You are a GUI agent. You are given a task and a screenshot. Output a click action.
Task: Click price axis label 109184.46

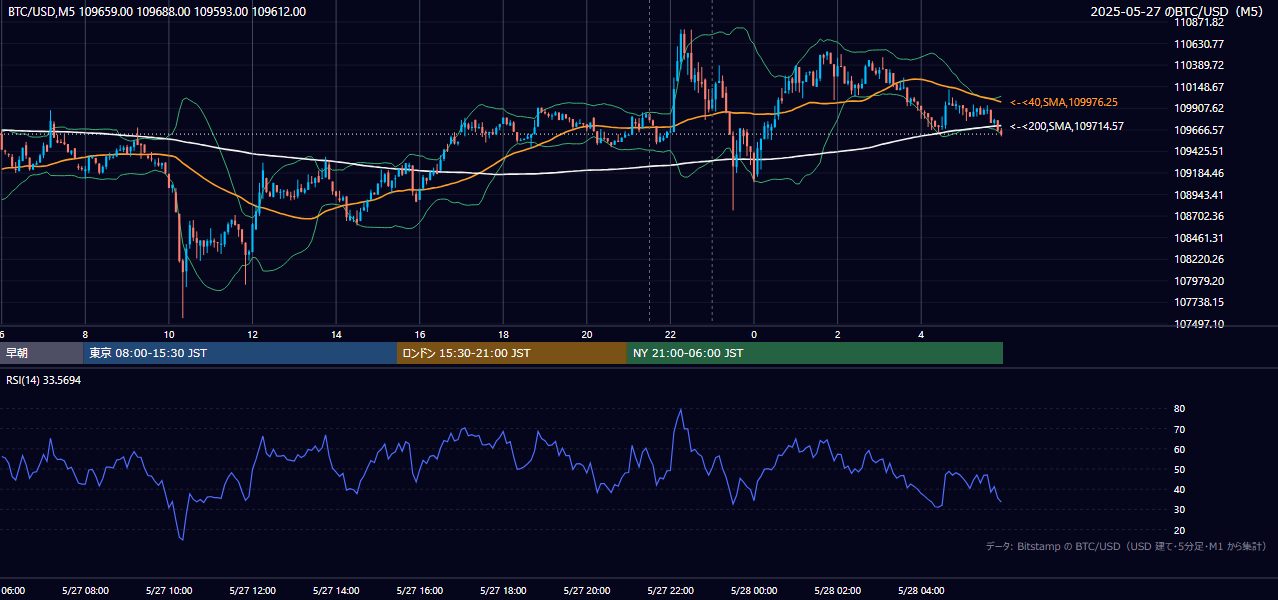[x=1200, y=173]
